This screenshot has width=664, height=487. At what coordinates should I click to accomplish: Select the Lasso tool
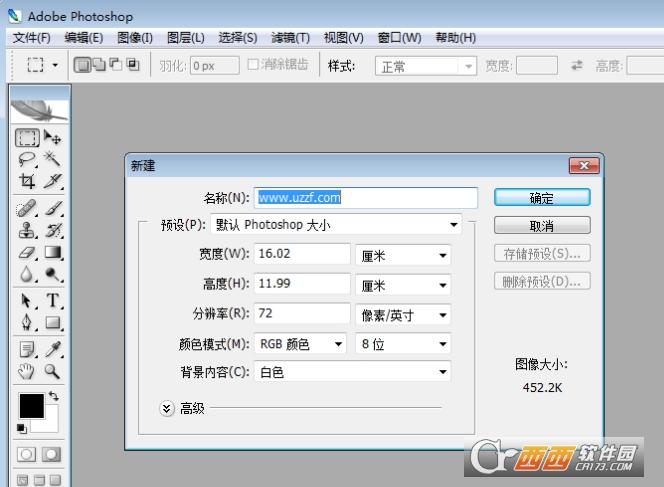coord(27,159)
